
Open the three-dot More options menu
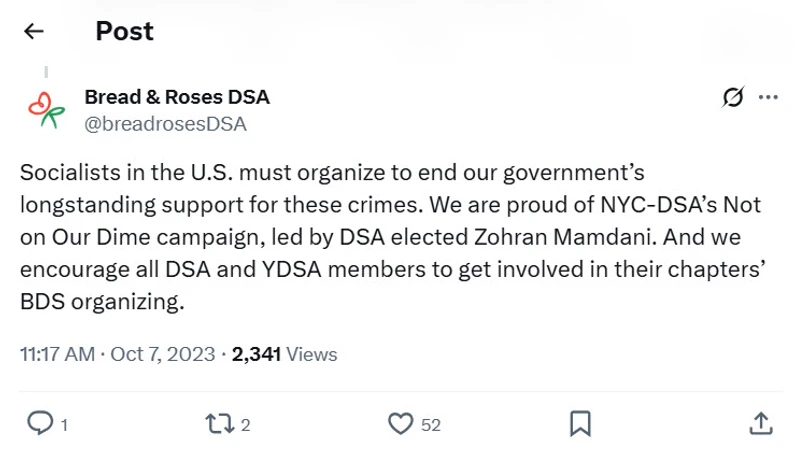(768, 97)
